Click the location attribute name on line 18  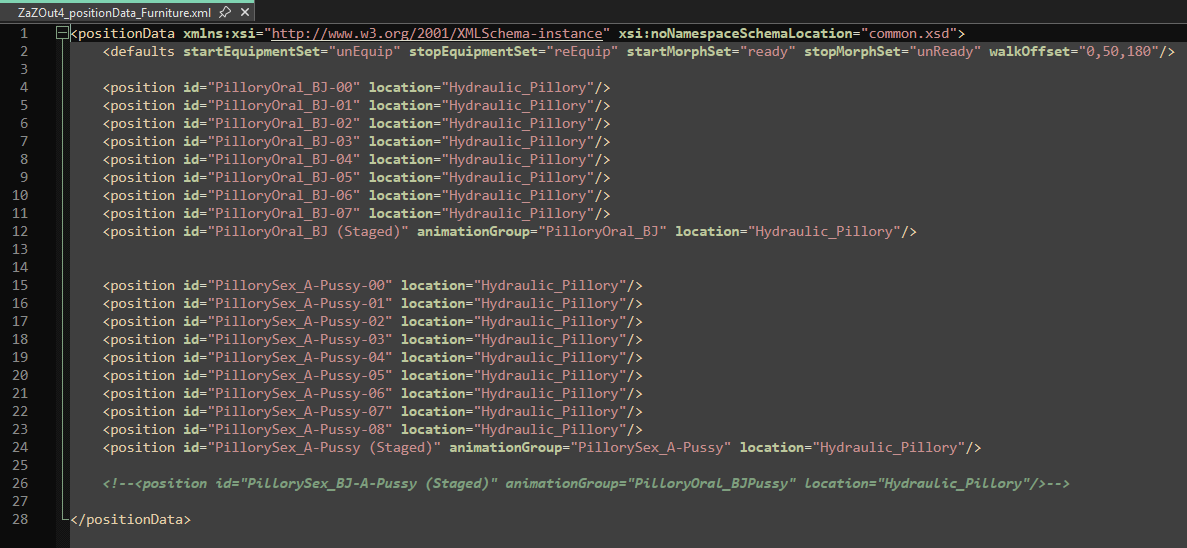pos(433,339)
